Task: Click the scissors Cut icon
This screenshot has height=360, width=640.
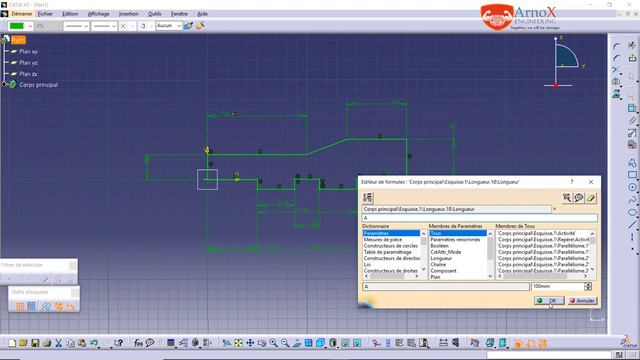Action: click(x=58, y=343)
